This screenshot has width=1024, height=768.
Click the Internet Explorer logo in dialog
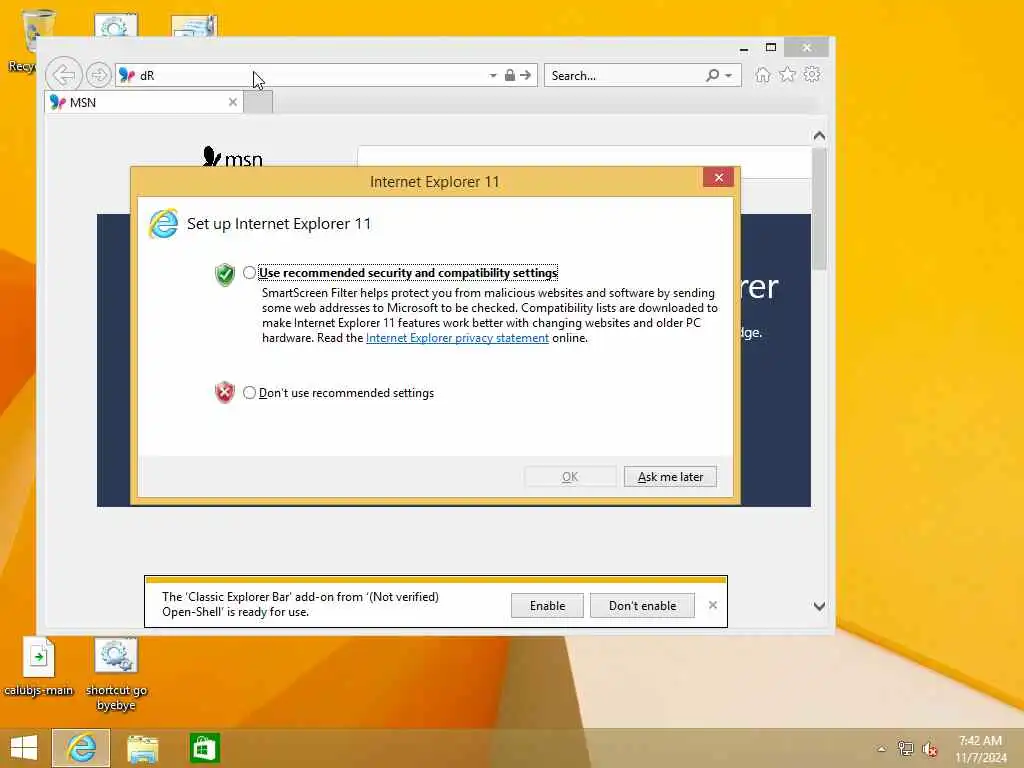click(163, 224)
